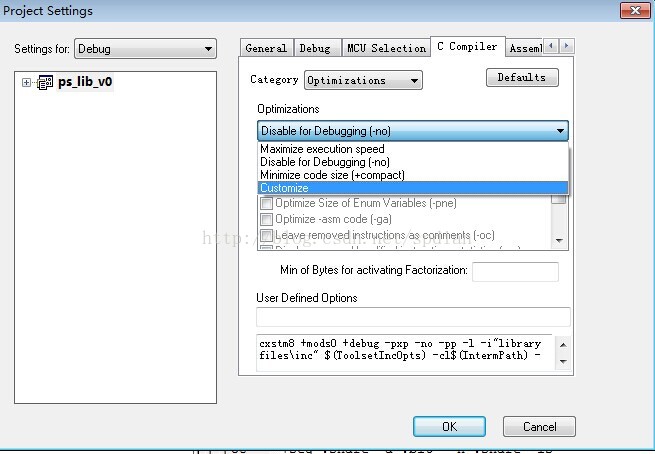The height and width of the screenshot is (454, 655).
Task: Toggle Optimize Size of Enum Variables checkbox
Action: (266, 203)
